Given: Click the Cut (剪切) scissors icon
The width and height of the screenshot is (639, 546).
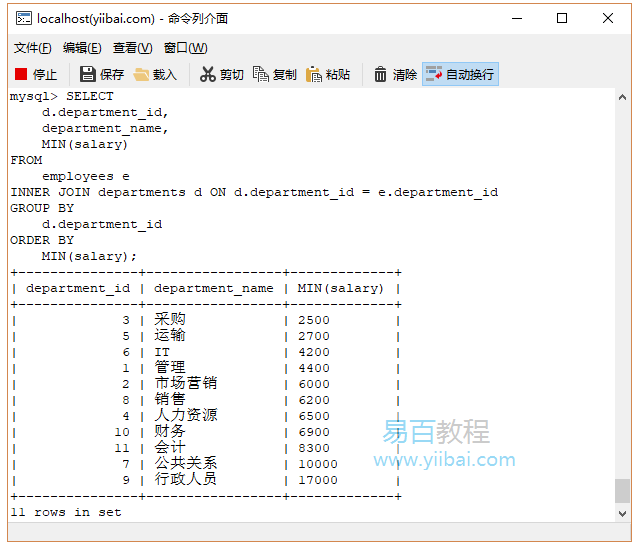Looking at the screenshot, I should pyautogui.click(x=208, y=74).
